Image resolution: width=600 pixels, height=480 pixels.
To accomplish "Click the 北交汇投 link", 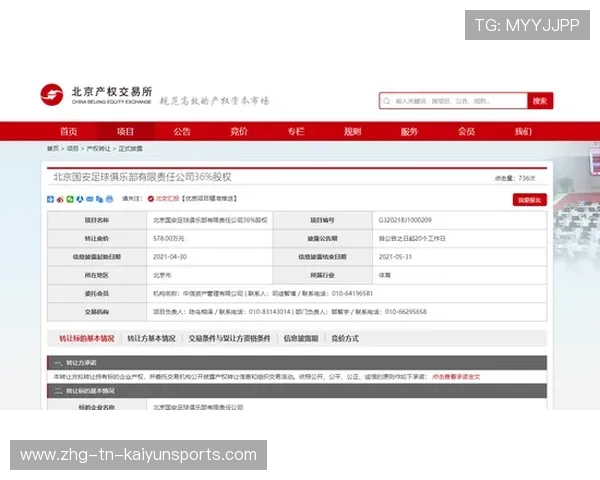I will (x=167, y=199).
